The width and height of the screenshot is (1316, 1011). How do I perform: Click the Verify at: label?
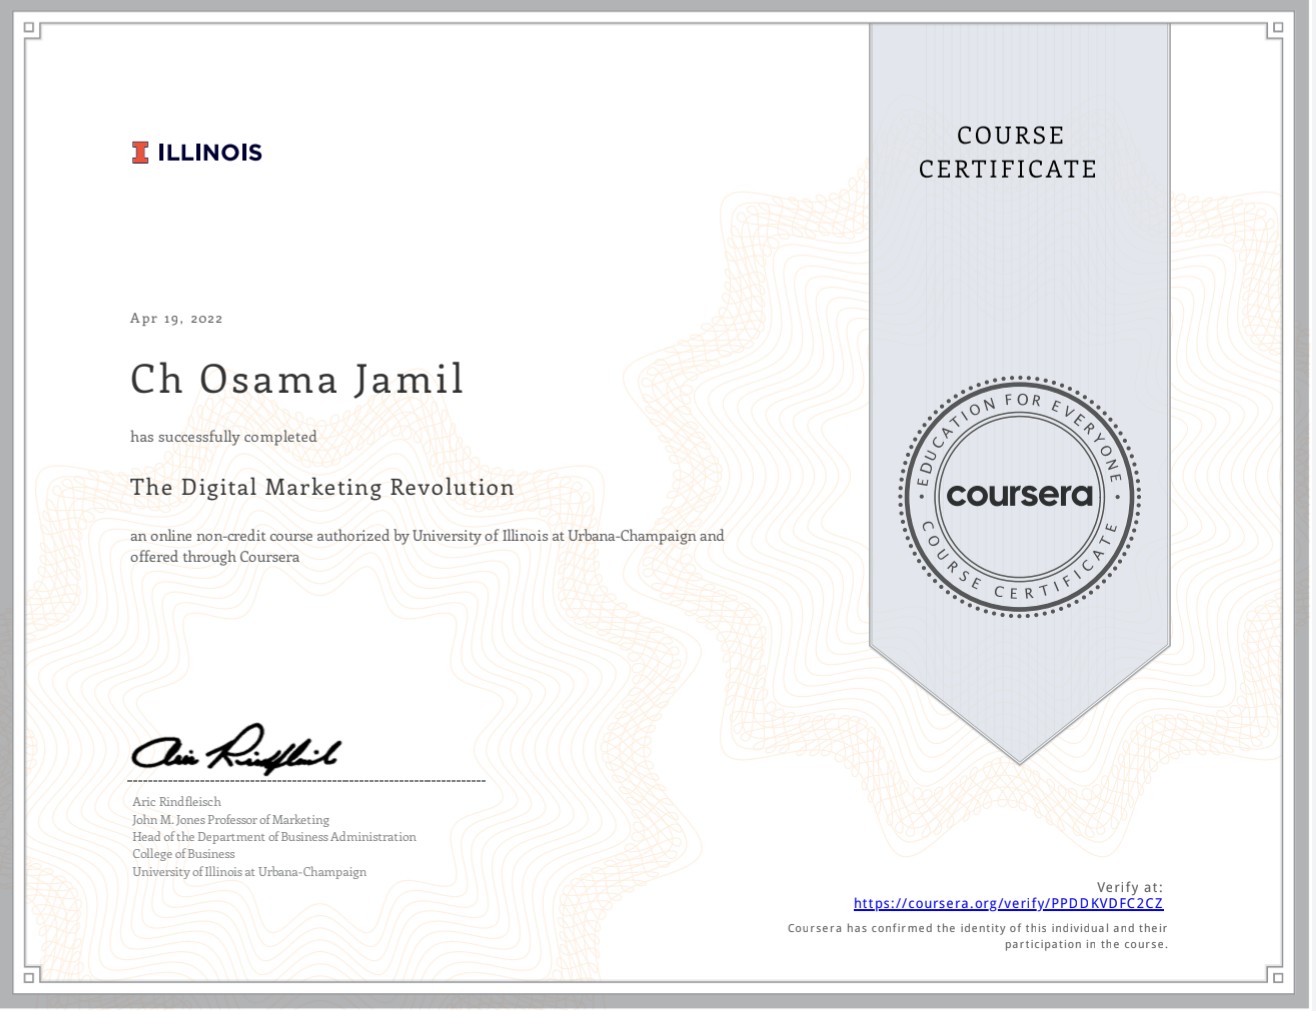pos(1130,887)
